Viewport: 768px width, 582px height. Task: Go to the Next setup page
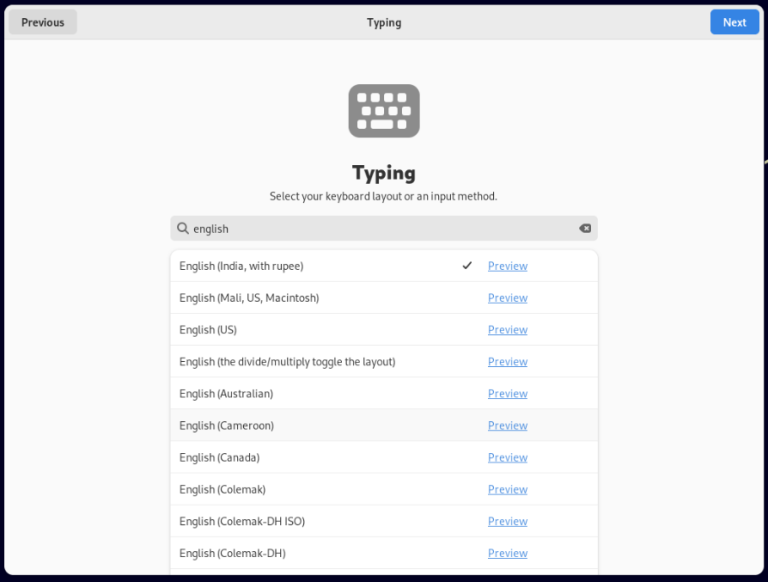[734, 22]
